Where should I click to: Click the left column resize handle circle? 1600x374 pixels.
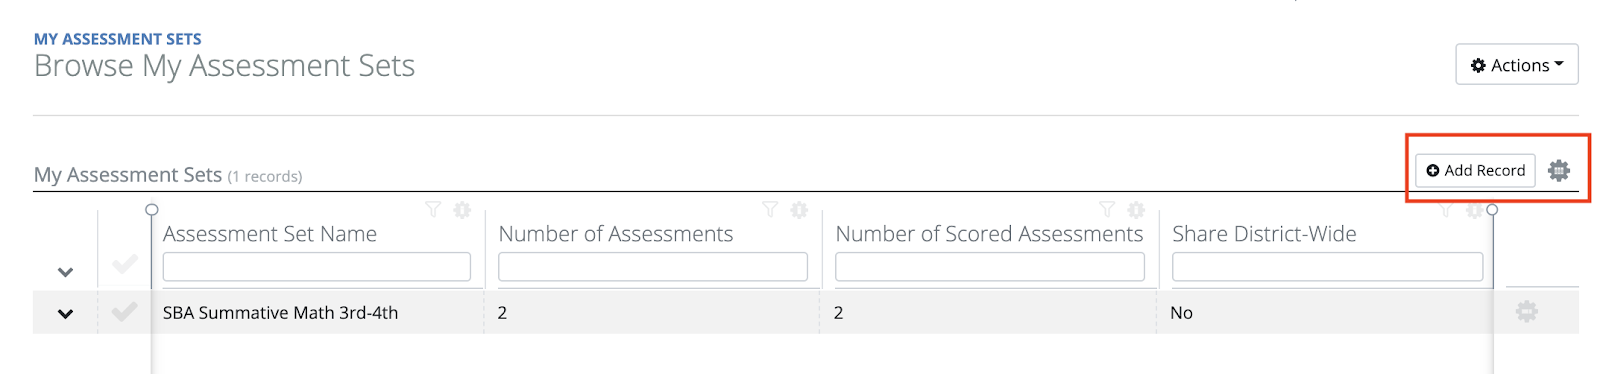tap(152, 210)
